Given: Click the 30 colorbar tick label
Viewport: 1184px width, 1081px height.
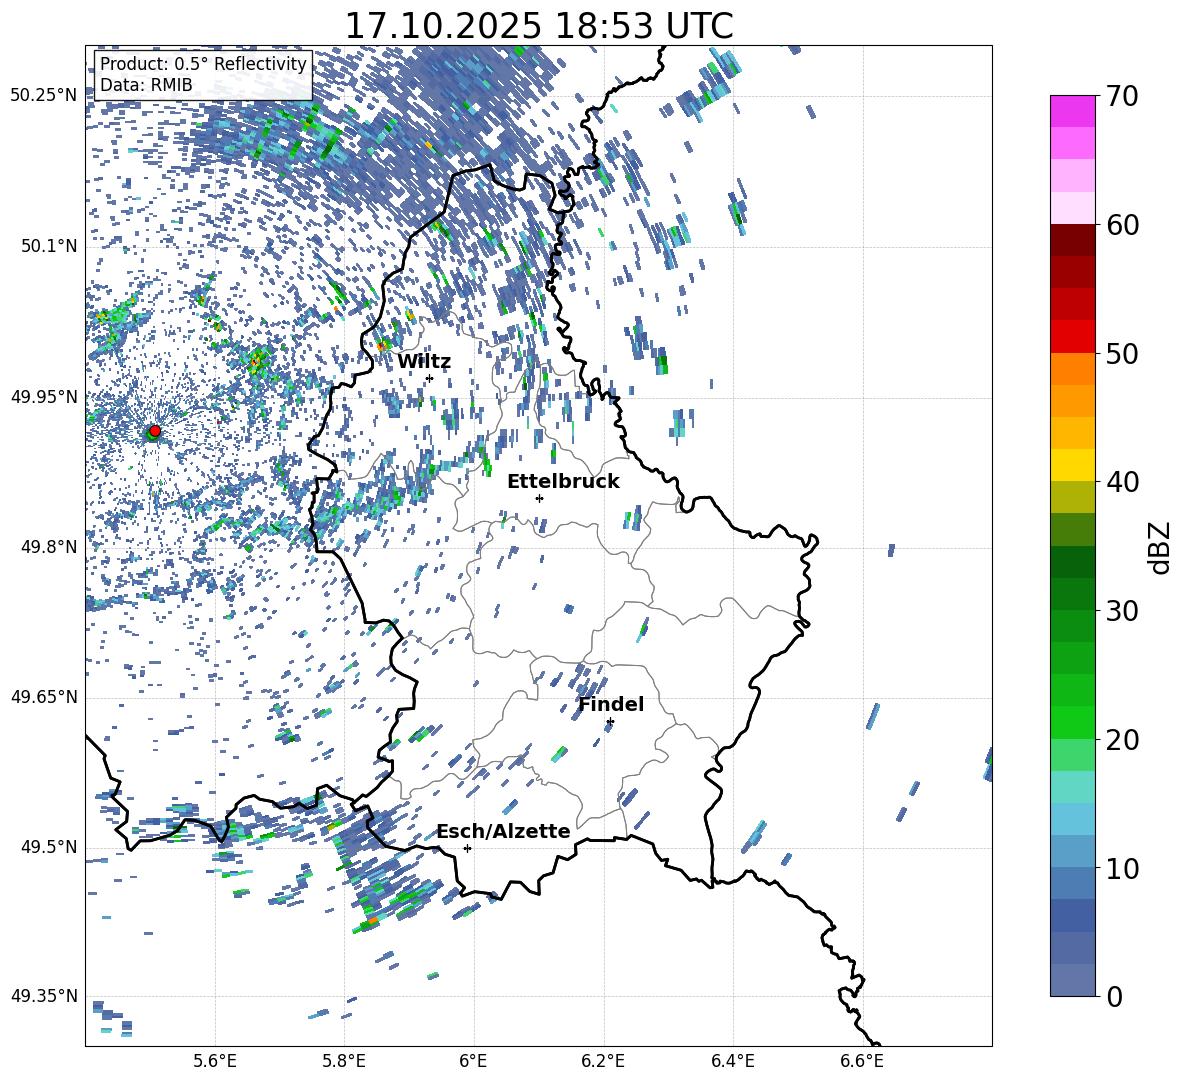Looking at the screenshot, I should tap(1121, 611).
